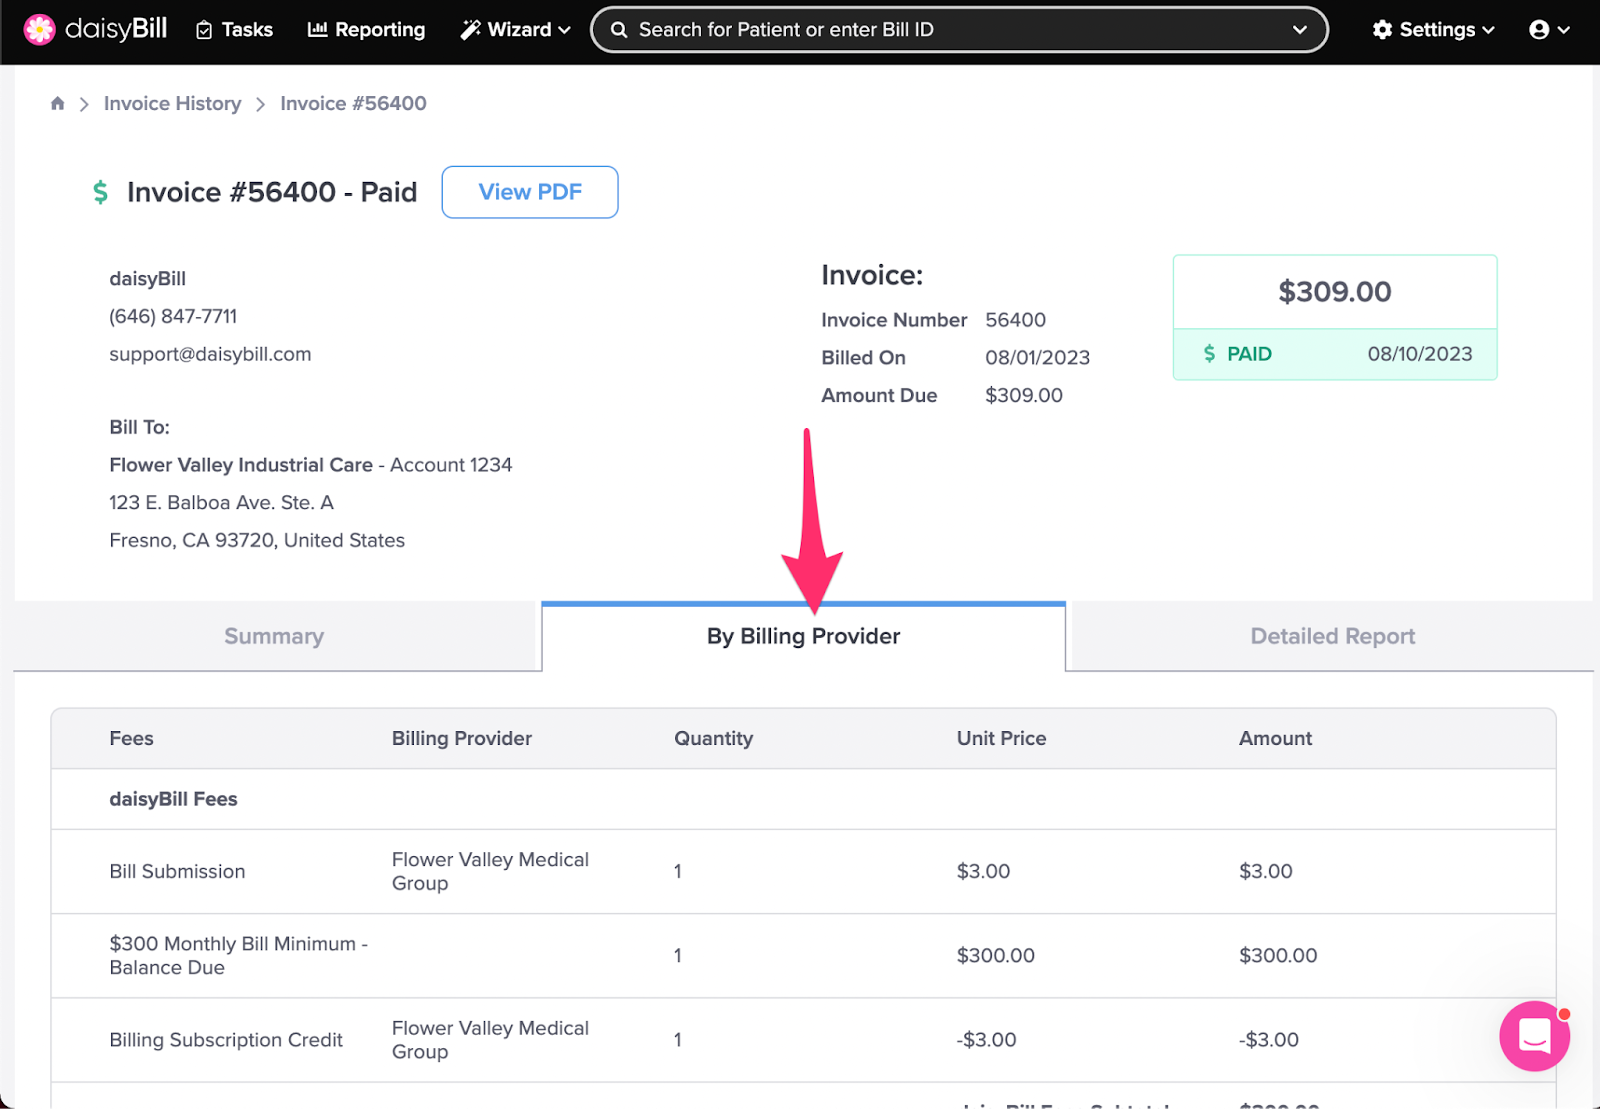Click the Settings gear icon
This screenshot has width=1600, height=1109.
[1382, 30]
